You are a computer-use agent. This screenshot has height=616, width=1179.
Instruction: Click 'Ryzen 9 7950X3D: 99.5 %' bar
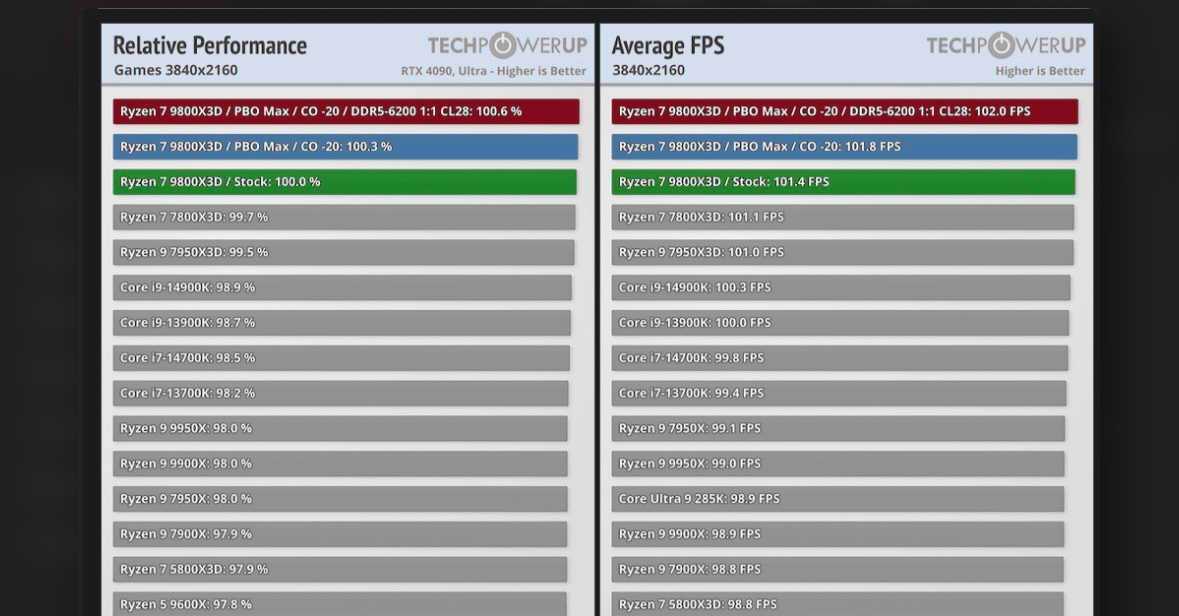343,253
